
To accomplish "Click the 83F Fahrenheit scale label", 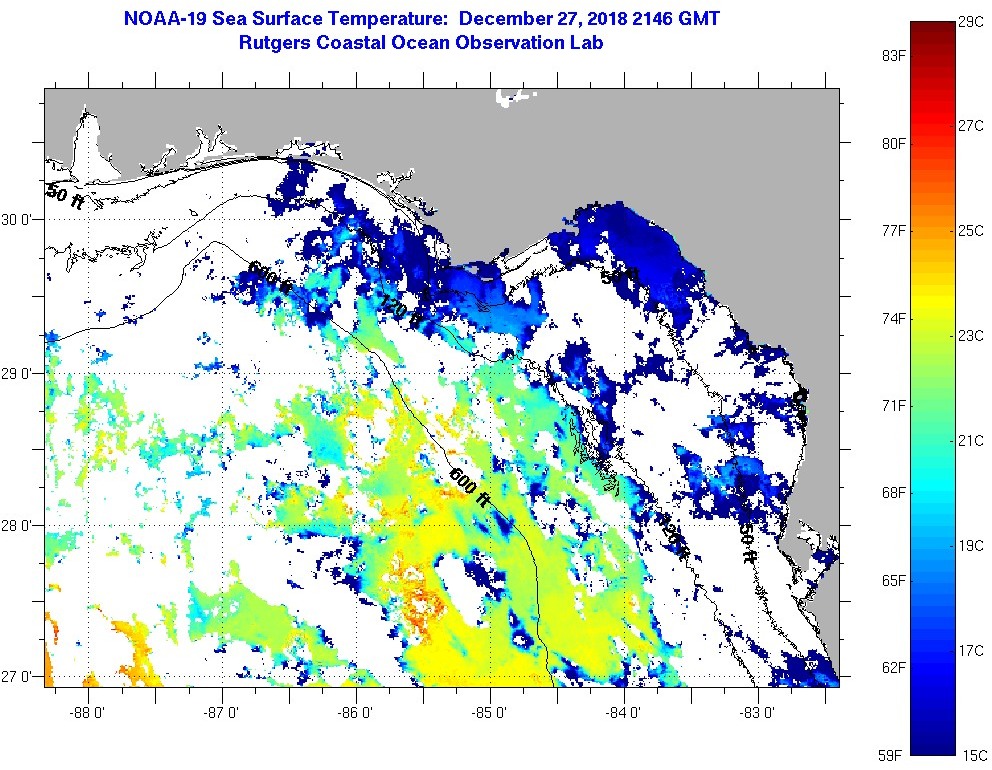I will pyautogui.click(x=893, y=56).
